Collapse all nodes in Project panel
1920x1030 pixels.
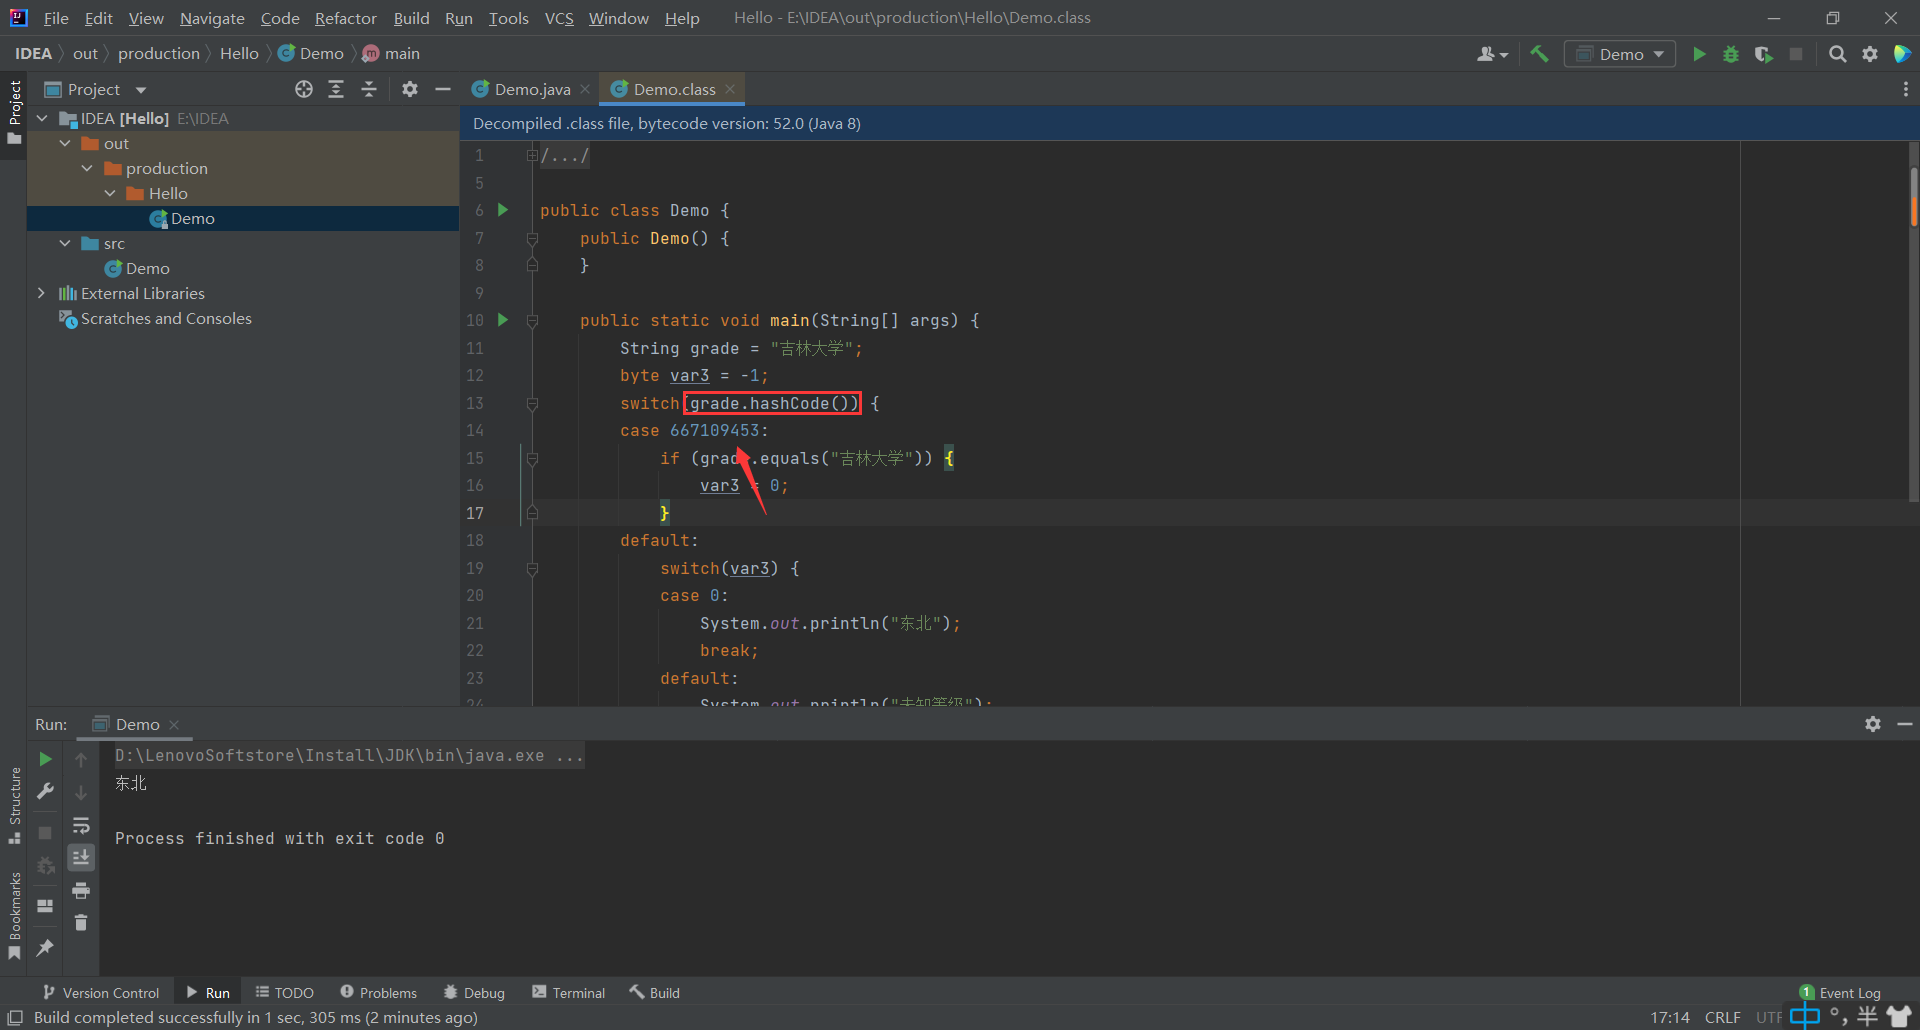click(x=369, y=89)
